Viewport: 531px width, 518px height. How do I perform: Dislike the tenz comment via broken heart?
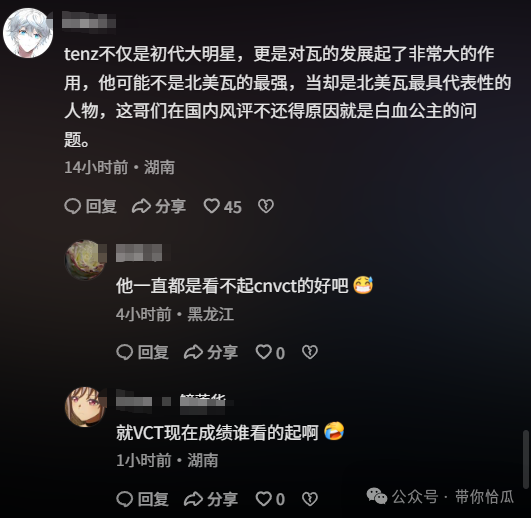[x=266, y=206]
